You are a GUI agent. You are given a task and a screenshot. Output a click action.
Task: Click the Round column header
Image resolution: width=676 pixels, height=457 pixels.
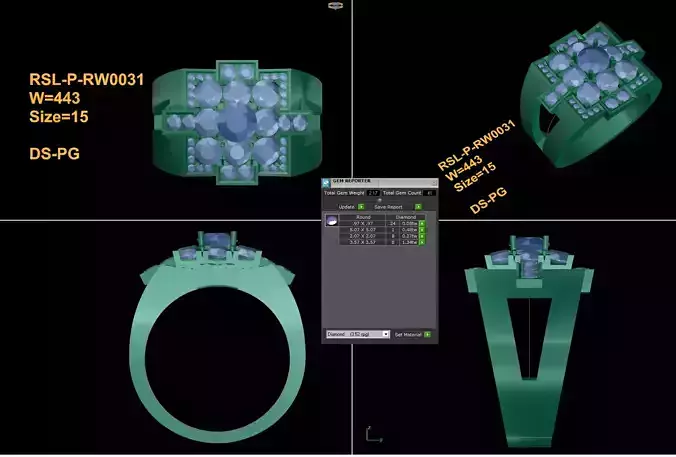tap(363, 217)
